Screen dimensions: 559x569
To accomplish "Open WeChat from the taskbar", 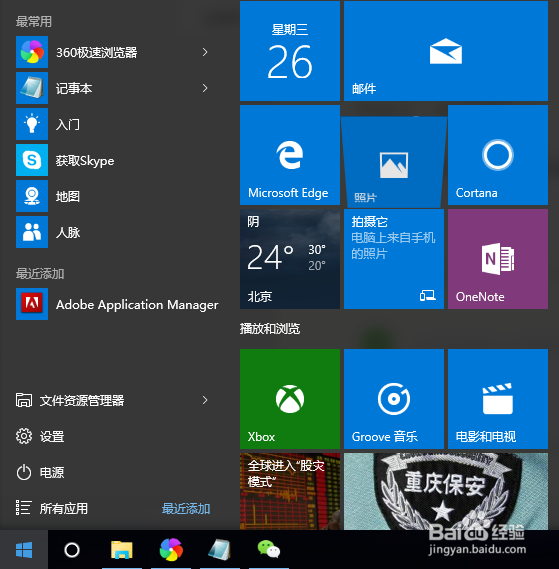I will pos(269,549).
